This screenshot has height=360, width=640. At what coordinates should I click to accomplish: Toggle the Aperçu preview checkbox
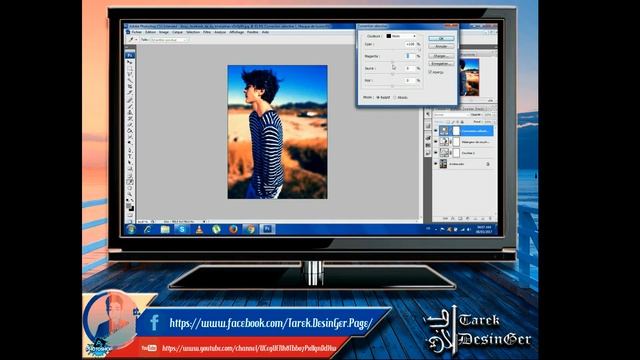tap(430, 72)
